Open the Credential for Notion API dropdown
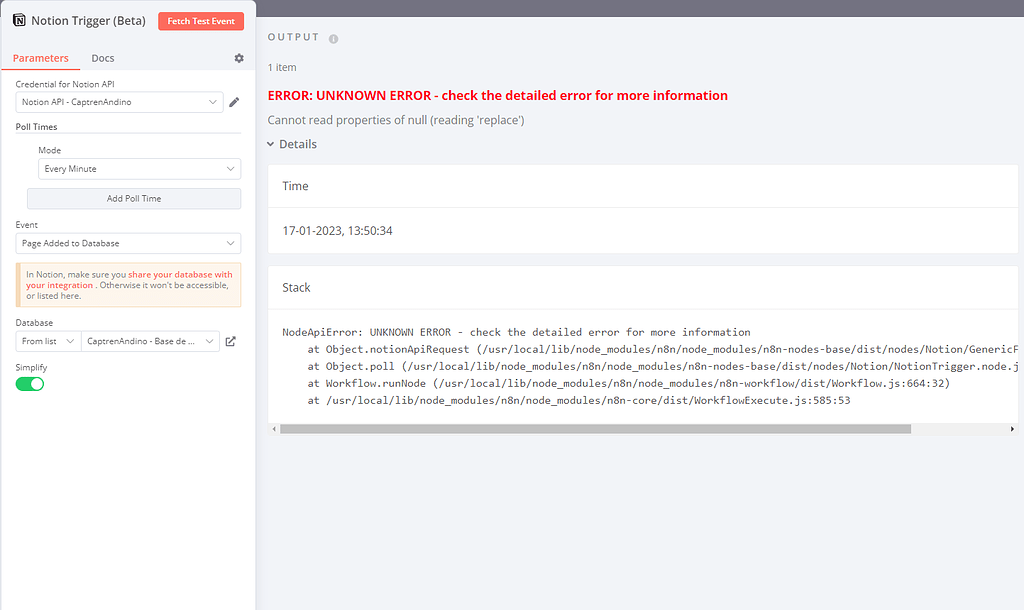 (x=118, y=101)
